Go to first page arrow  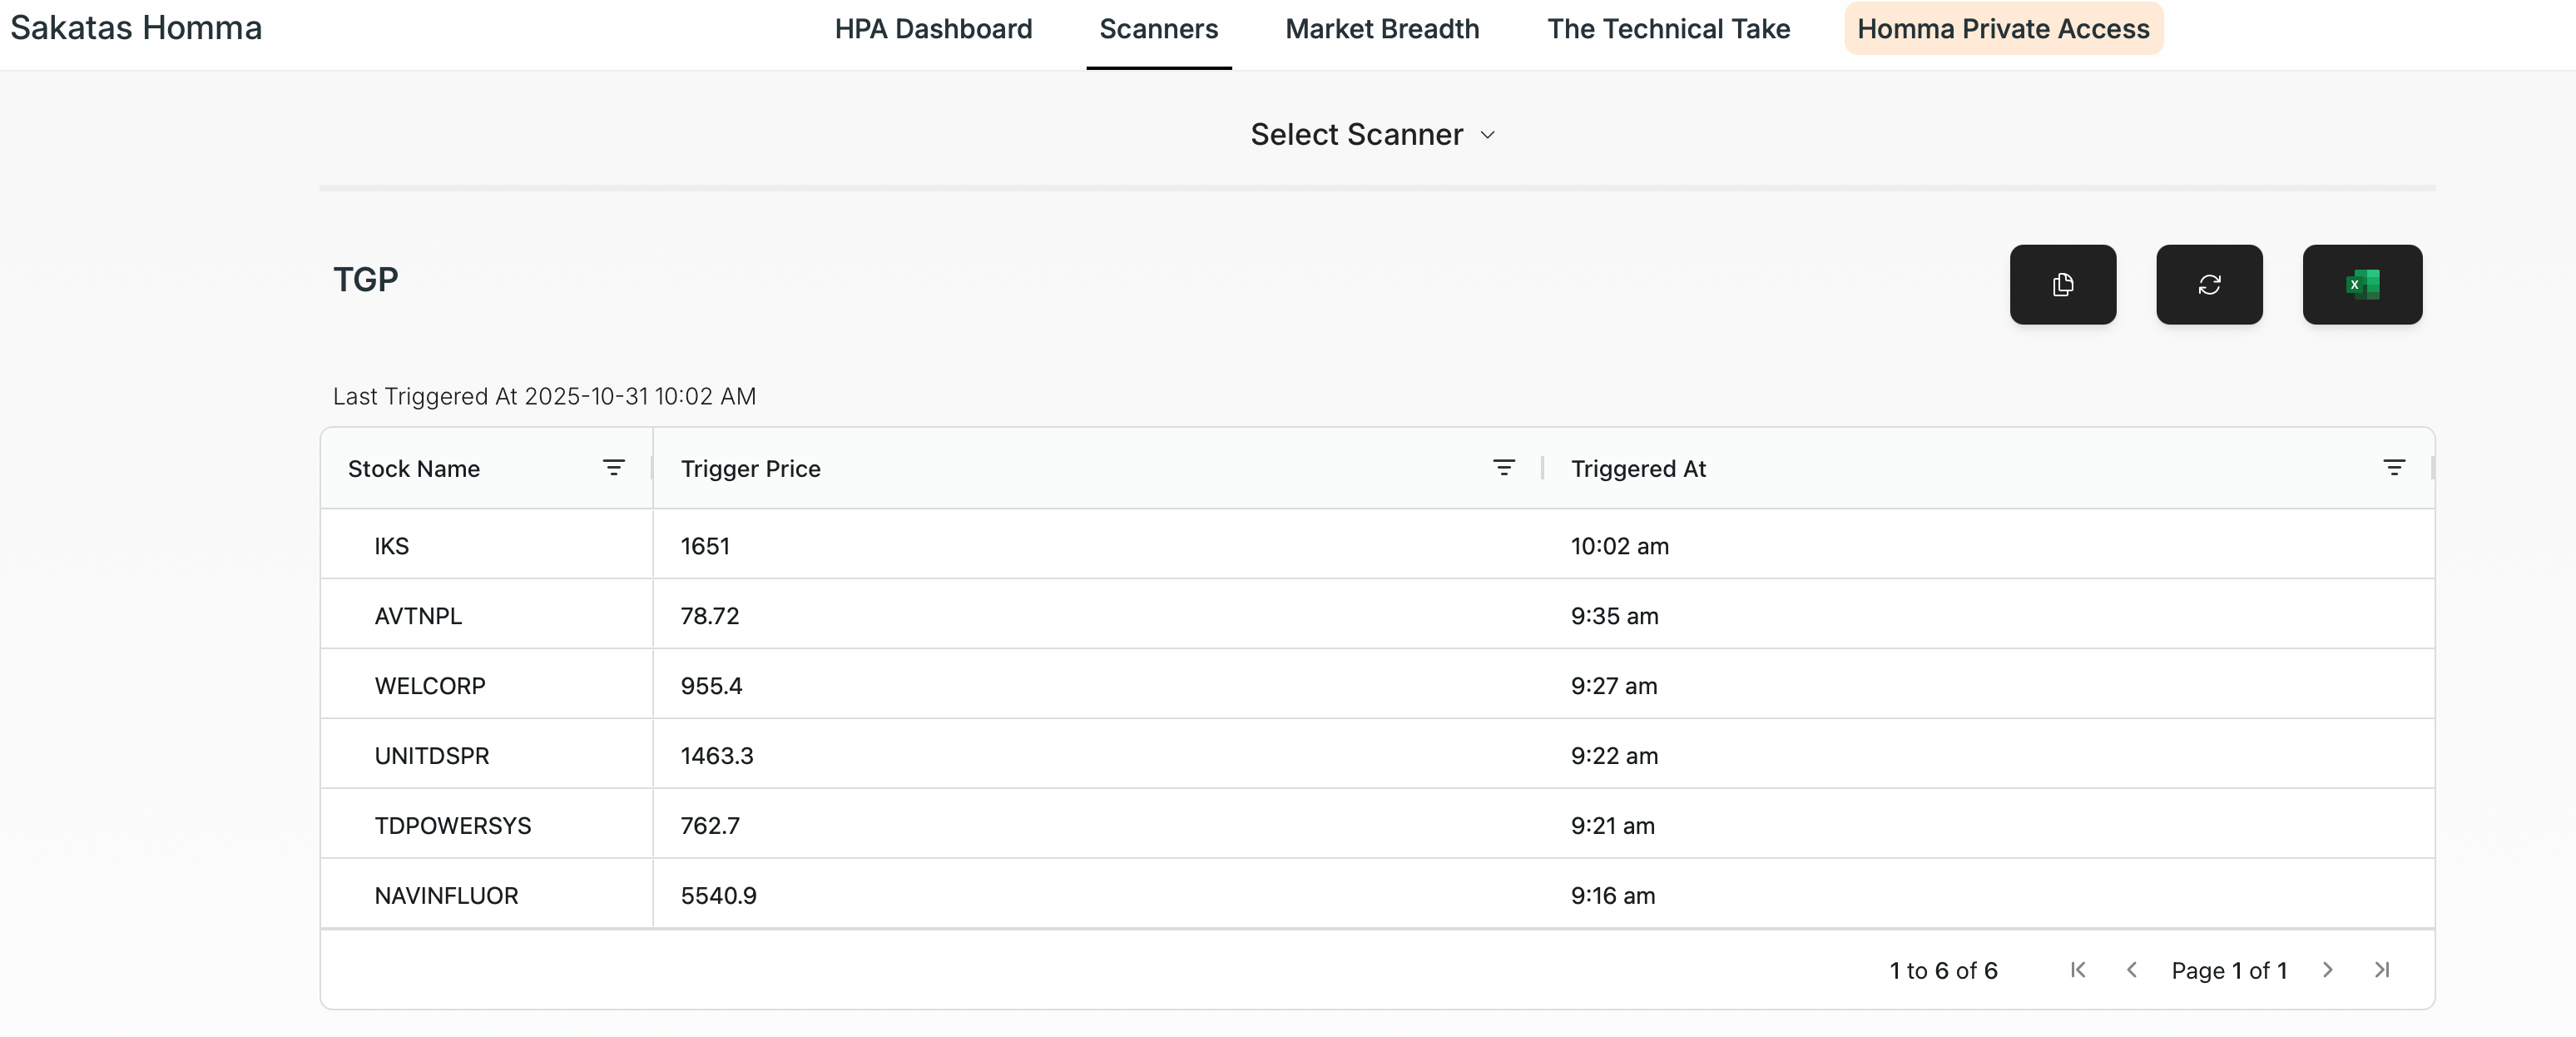click(x=2077, y=970)
